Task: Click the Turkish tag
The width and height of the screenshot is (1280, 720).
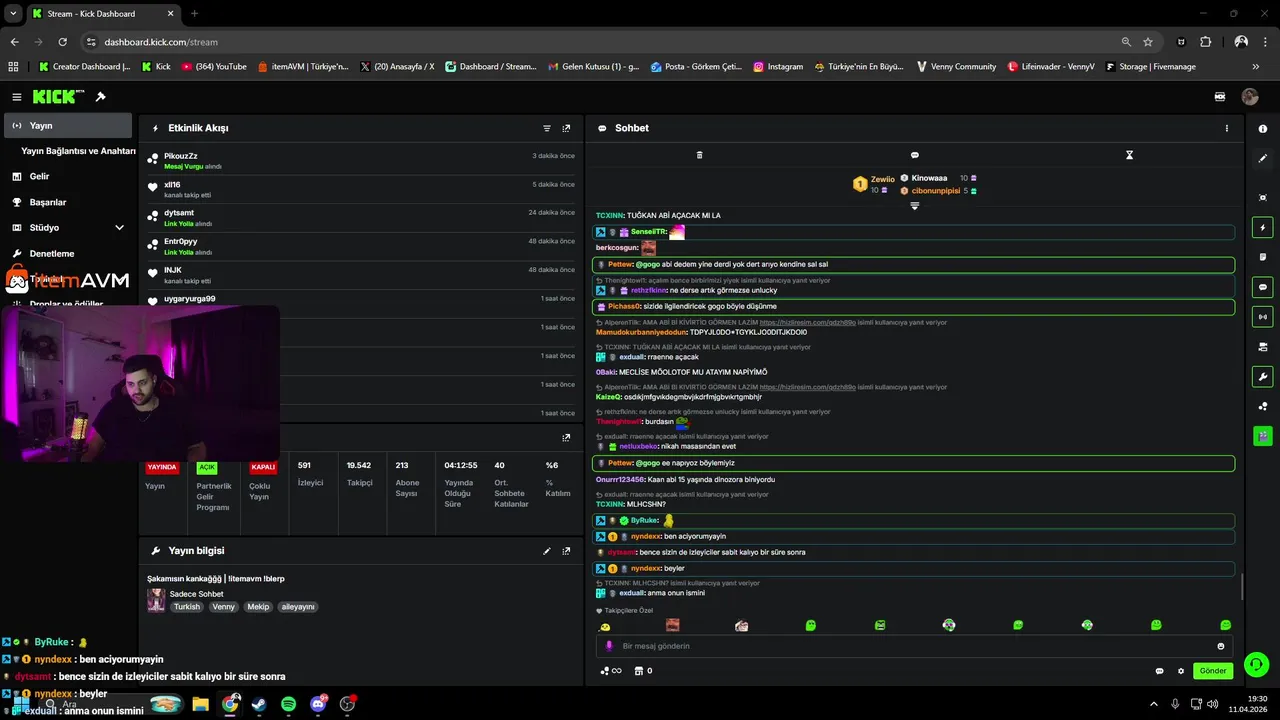Action: pos(187,607)
